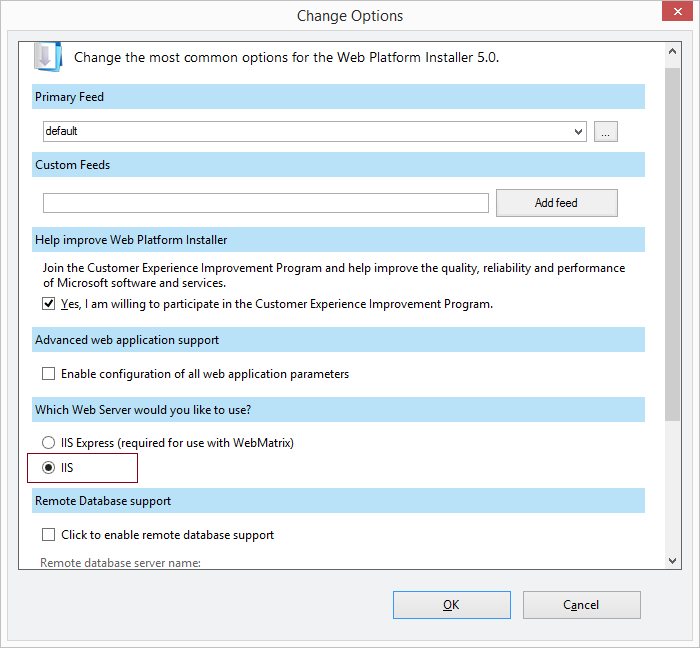Click the Primary Feed section header

point(338,97)
